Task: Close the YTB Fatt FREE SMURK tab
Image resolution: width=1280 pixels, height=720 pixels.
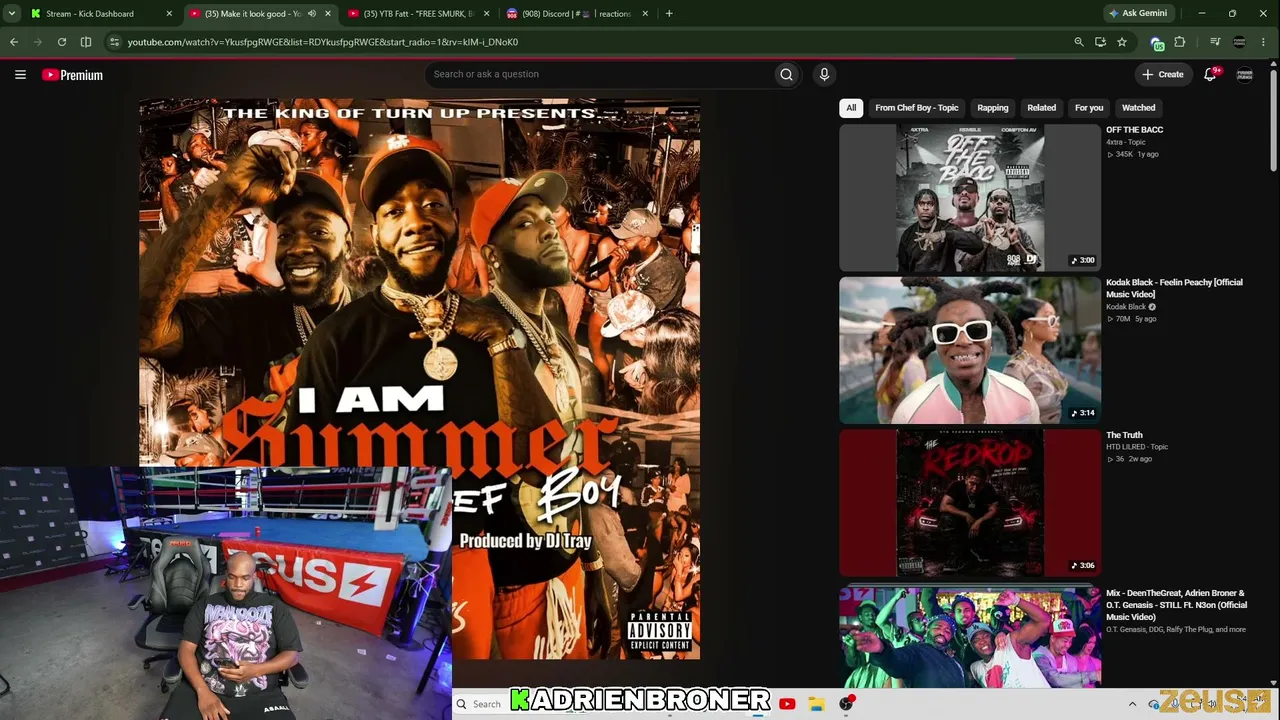Action: coord(487,14)
